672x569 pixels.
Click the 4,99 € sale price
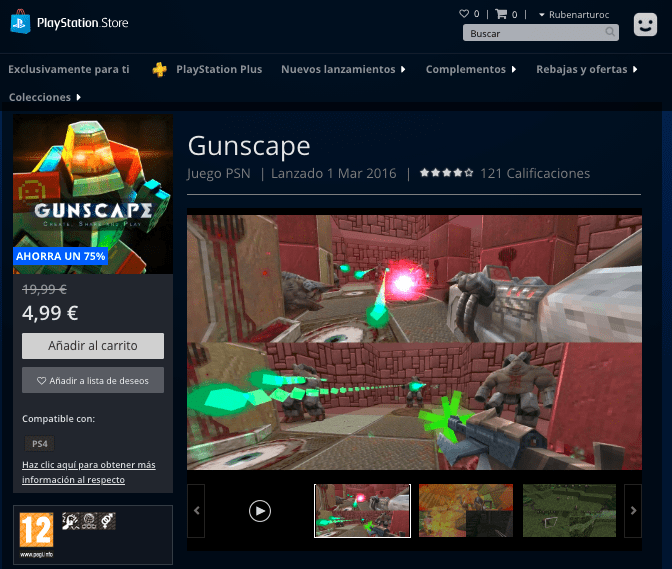coord(50,313)
